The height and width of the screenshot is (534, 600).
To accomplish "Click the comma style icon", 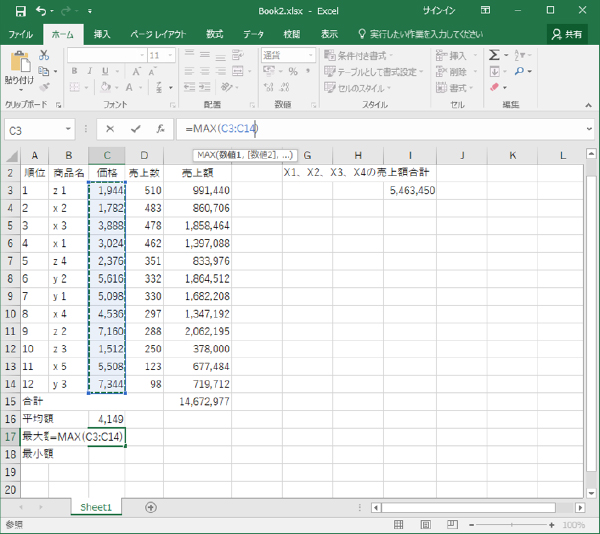I will tap(308, 71).
